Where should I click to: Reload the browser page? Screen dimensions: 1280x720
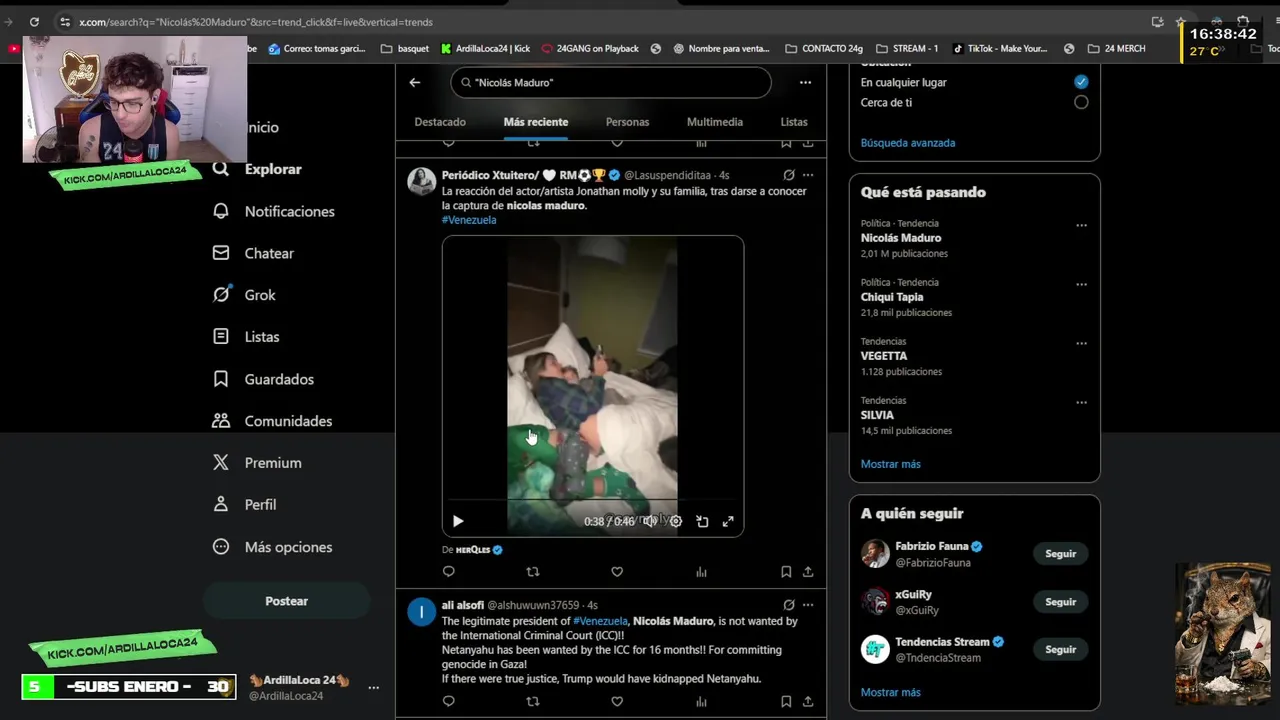point(34,21)
